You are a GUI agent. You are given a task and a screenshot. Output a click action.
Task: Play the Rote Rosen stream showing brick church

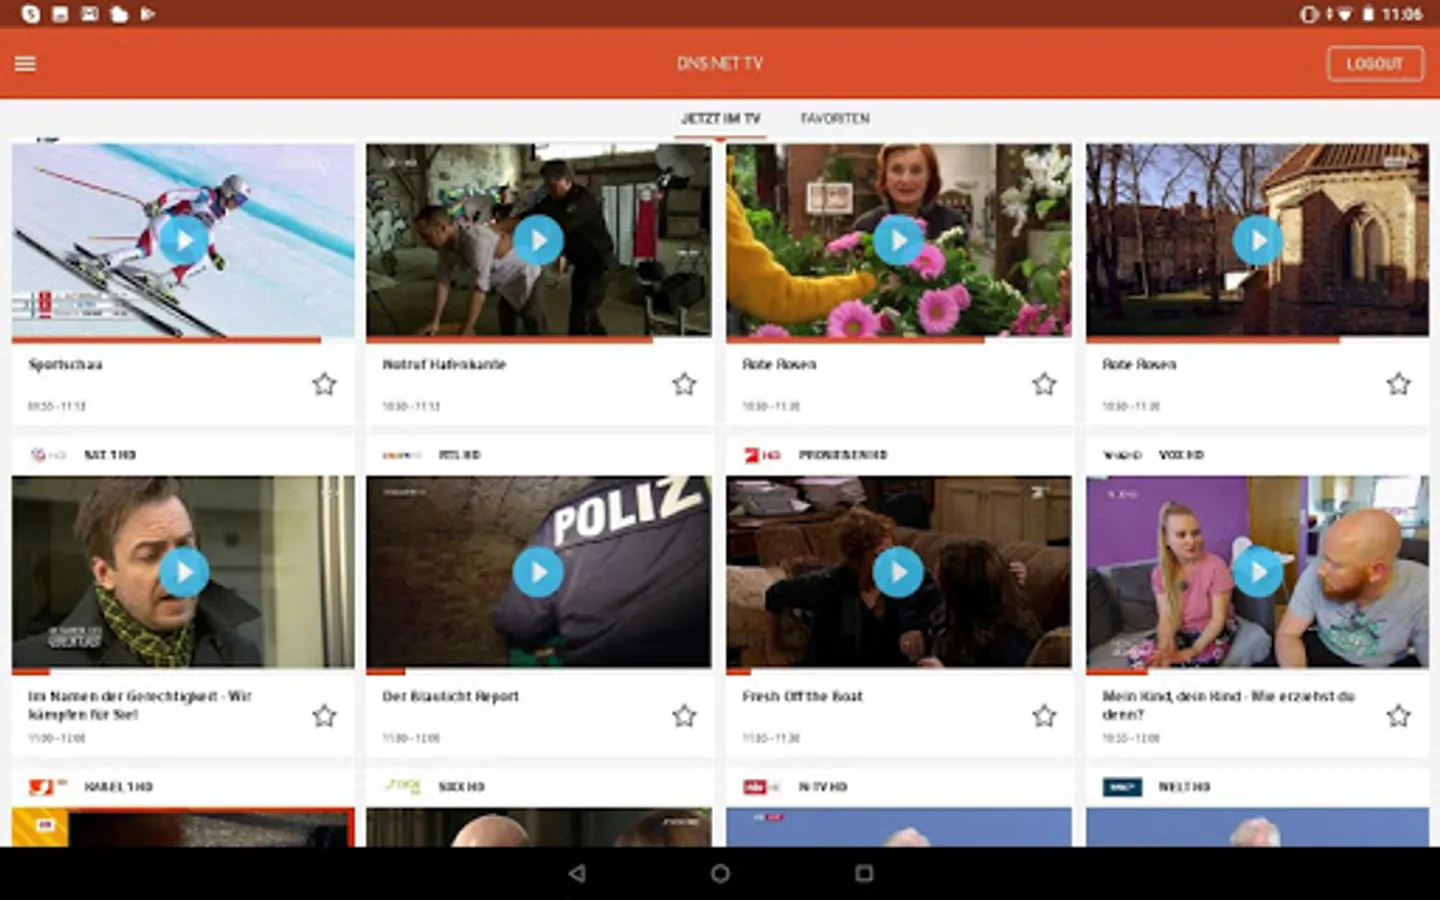tap(1257, 241)
